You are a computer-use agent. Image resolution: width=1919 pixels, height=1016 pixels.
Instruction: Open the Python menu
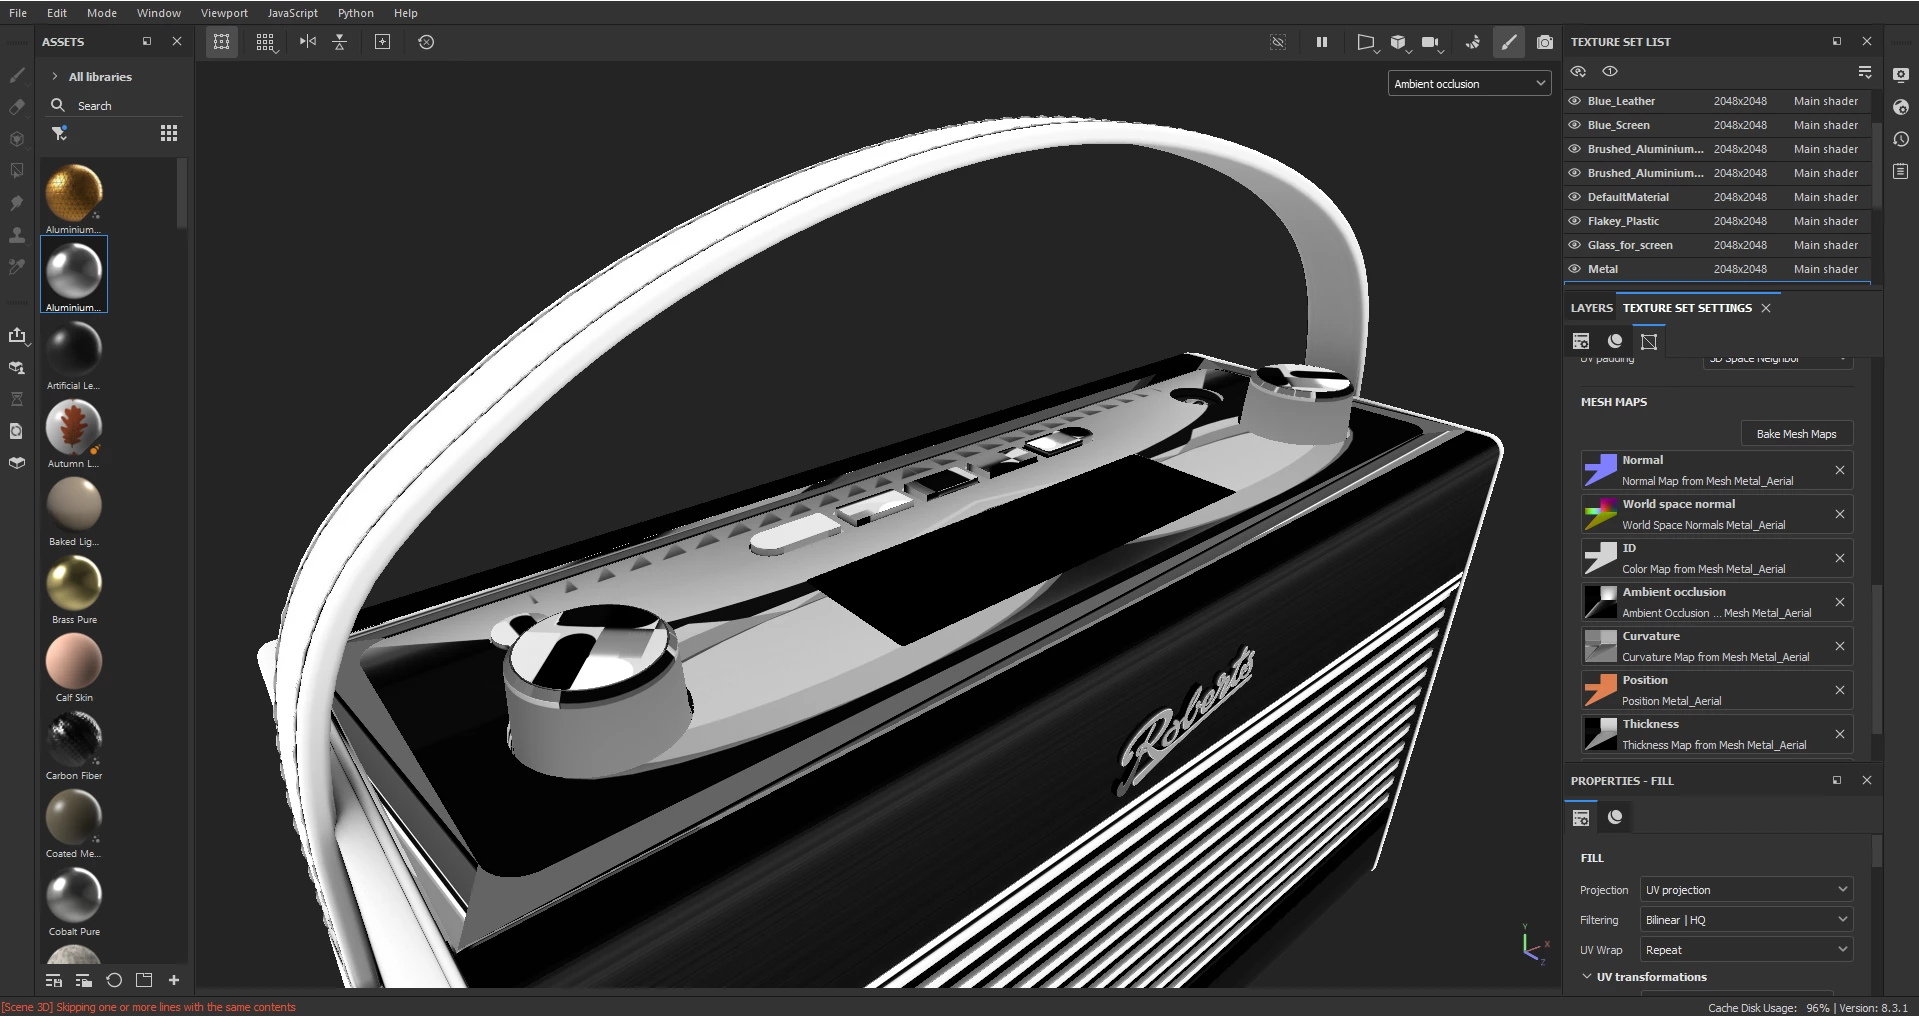click(x=356, y=13)
